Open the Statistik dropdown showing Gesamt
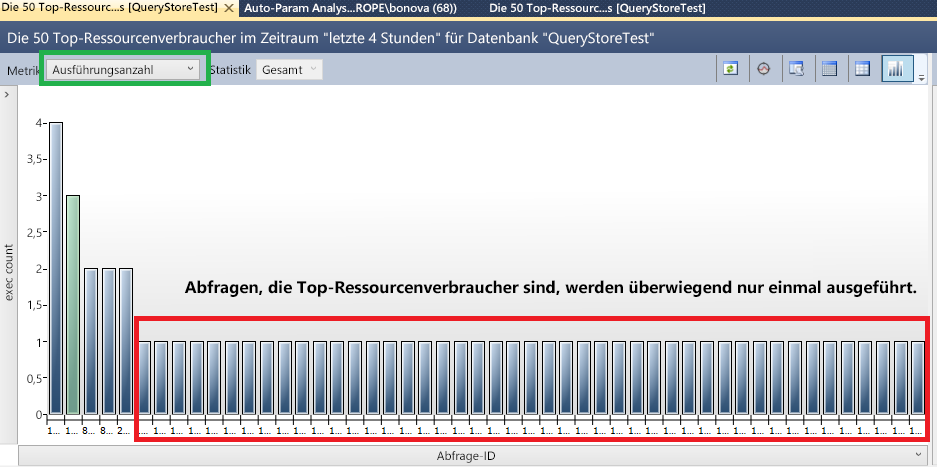 pos(289,69)
